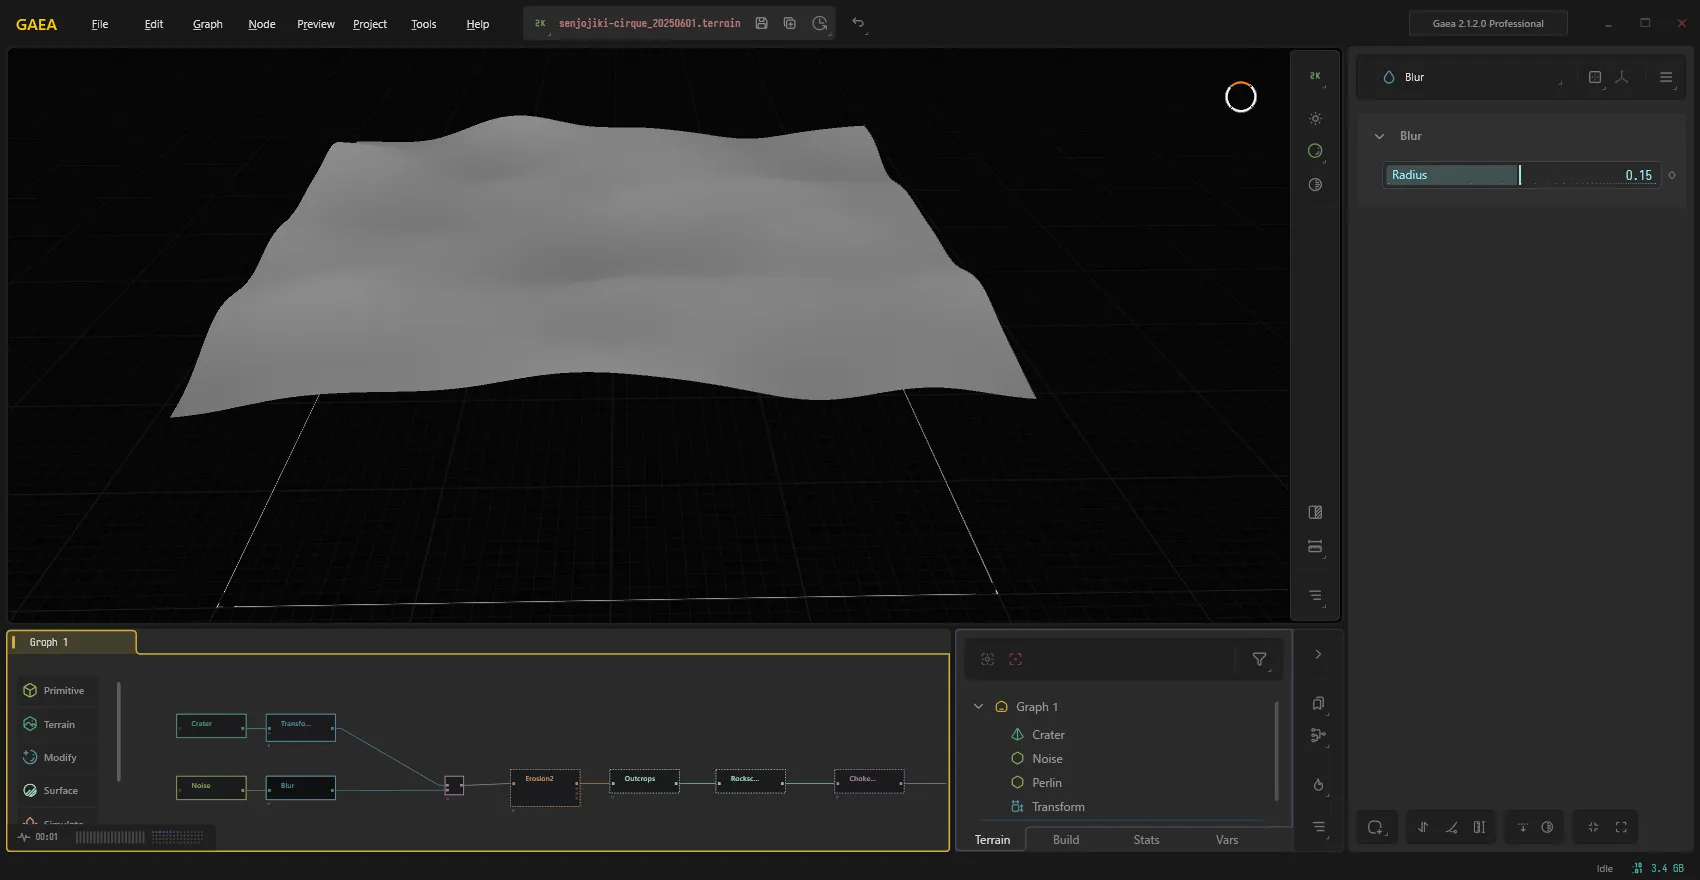1700x880 pixels.
Task: Toggle the half-circle contrast icon in viewport sidebar
Action: pyautogui.click(x=1315, y=185)
